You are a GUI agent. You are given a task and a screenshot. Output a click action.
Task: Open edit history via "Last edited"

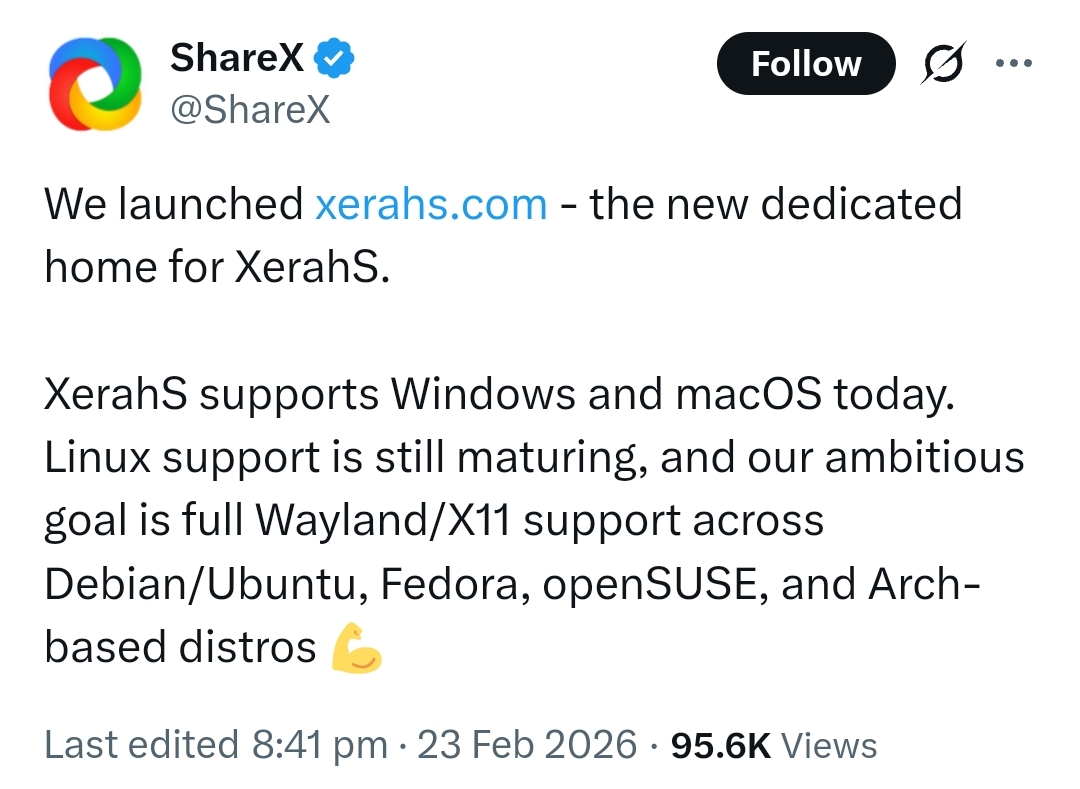[x=141, y=745]
